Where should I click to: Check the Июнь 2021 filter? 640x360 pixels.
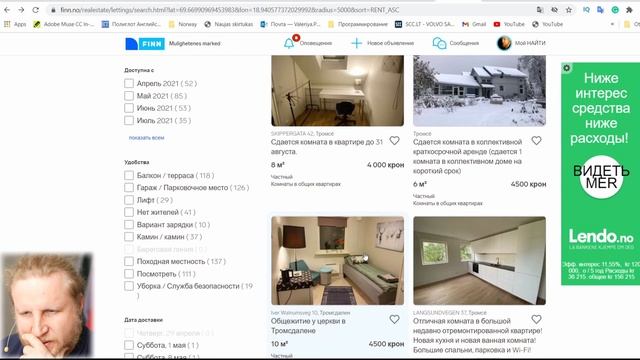tap(129, 108)
